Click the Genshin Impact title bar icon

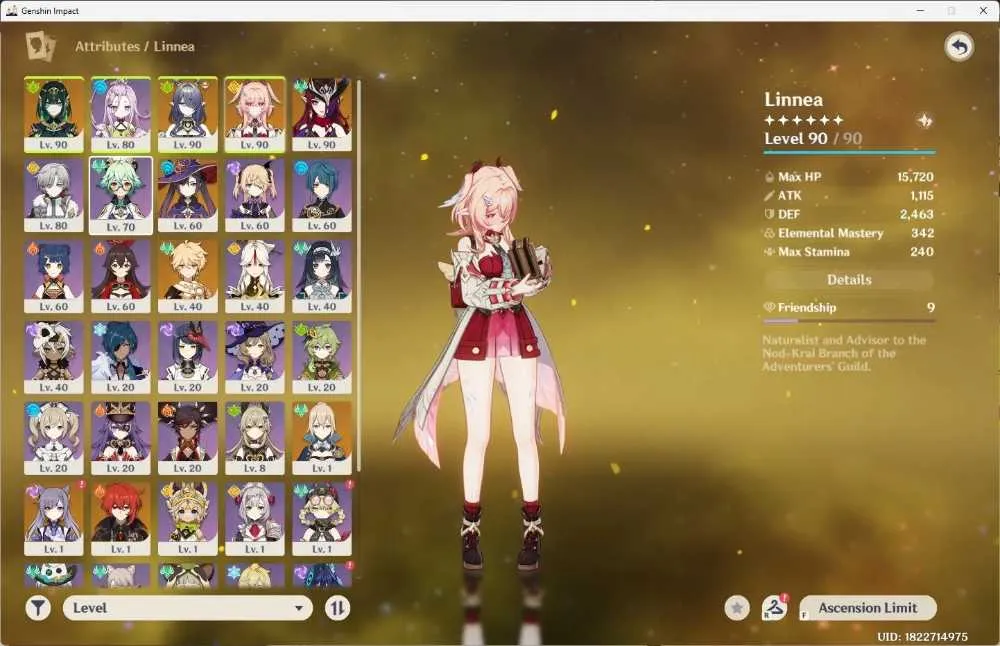pyautogui.click(x=11, y=10)
